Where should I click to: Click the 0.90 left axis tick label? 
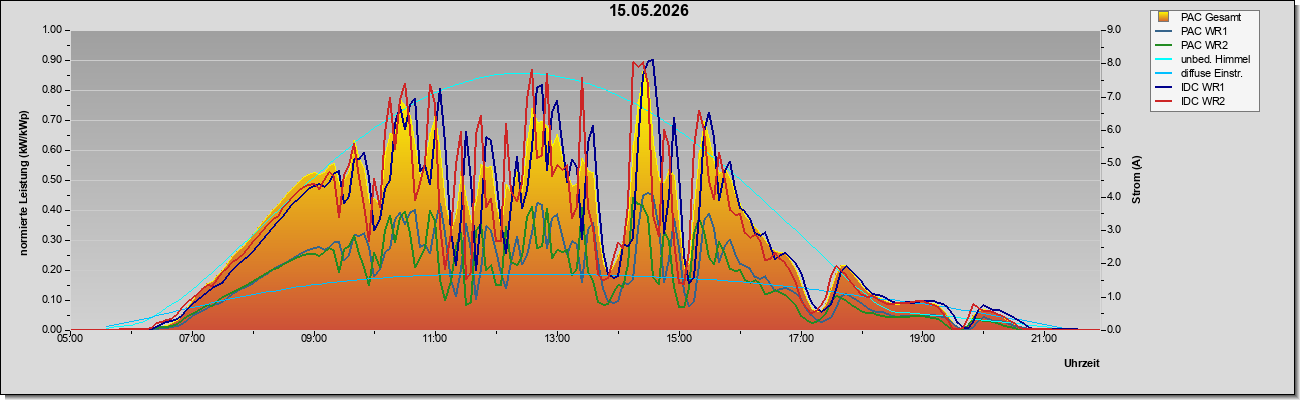[x=51, y=60]
